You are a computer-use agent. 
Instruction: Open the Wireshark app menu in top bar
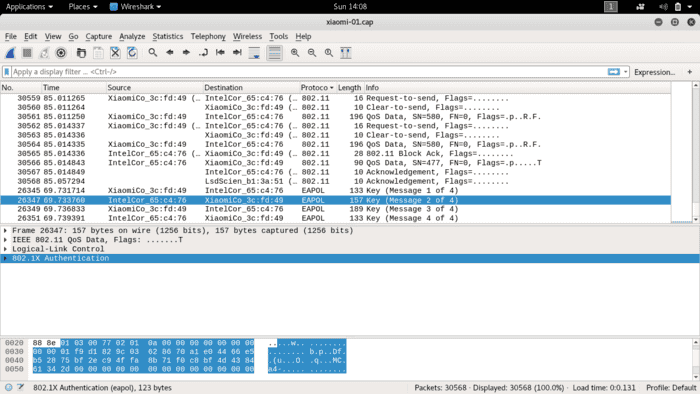(135, 7)
